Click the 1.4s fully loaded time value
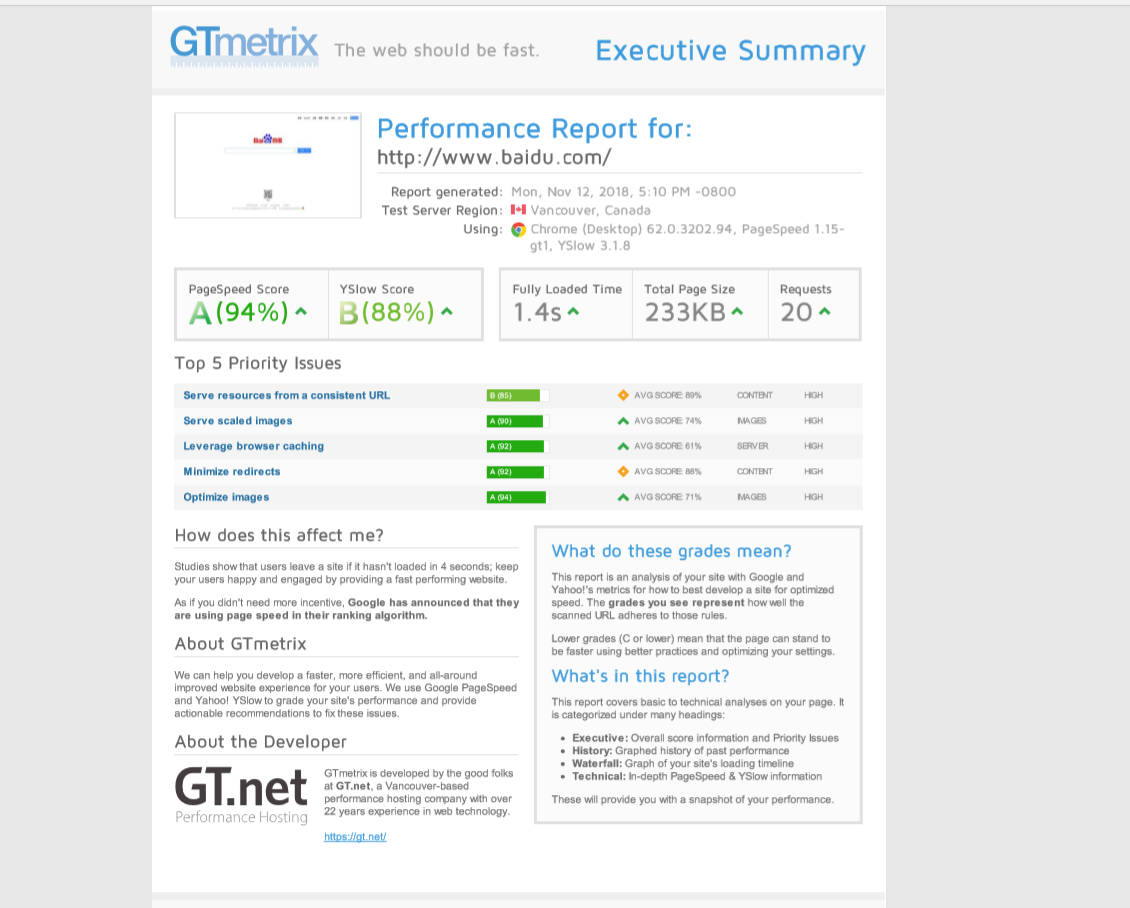 [537, 312]
